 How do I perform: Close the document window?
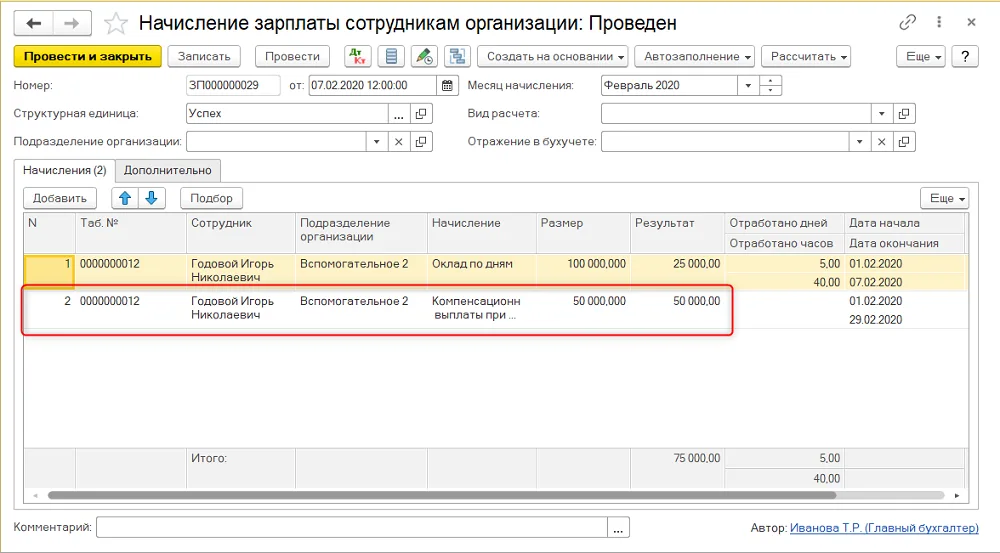coord(971,22)
